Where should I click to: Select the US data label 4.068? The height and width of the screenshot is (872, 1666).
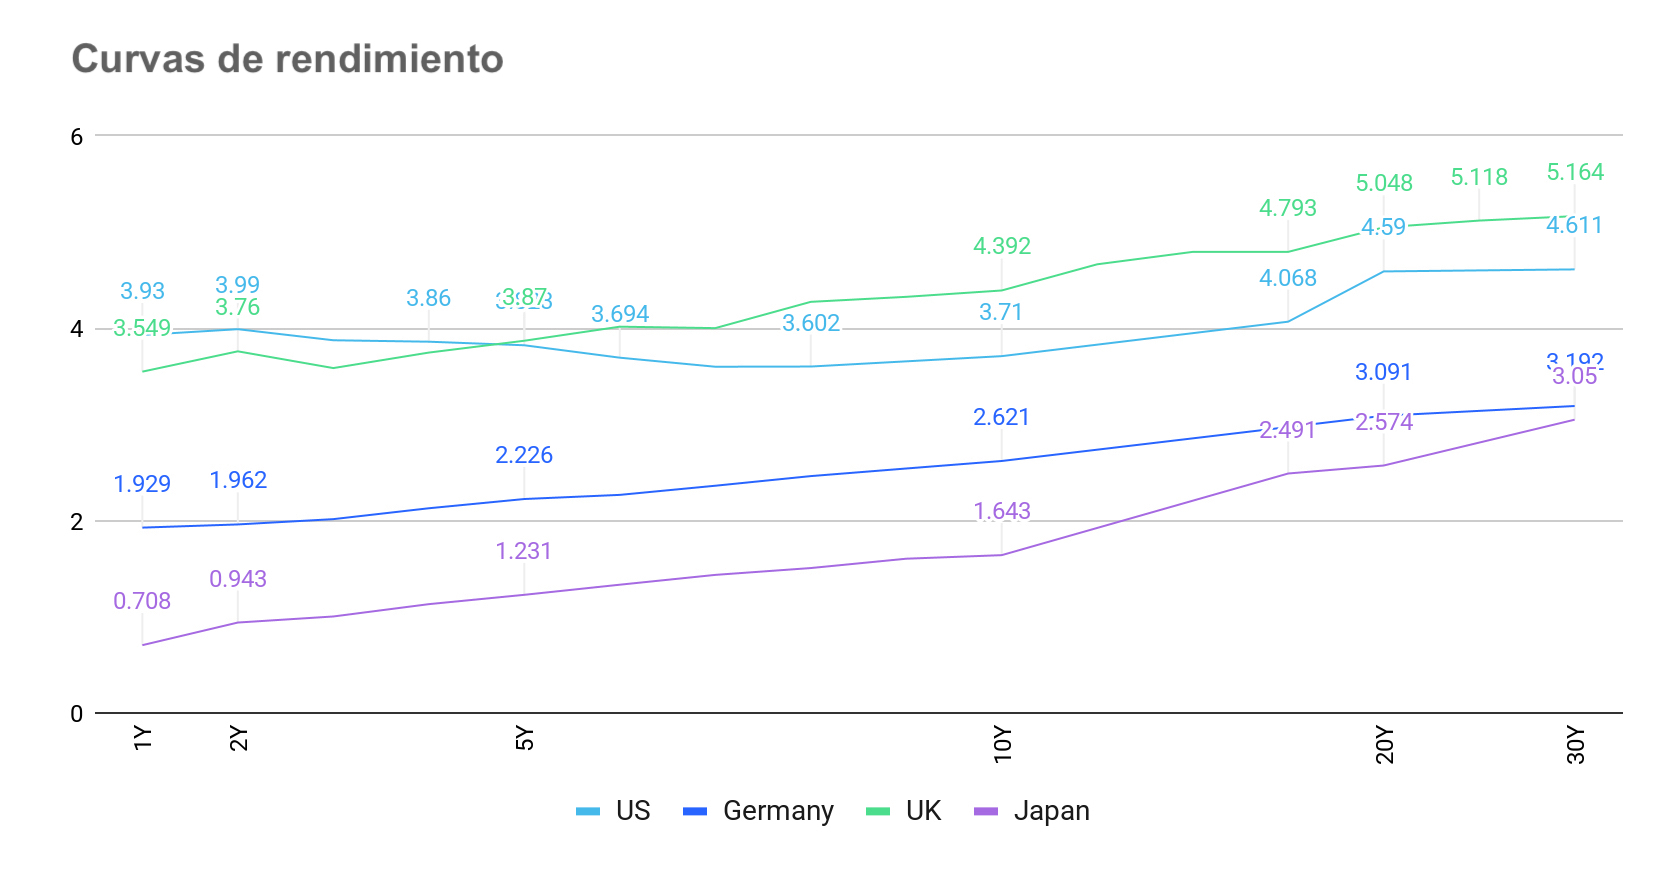[x=1287, y=278]
